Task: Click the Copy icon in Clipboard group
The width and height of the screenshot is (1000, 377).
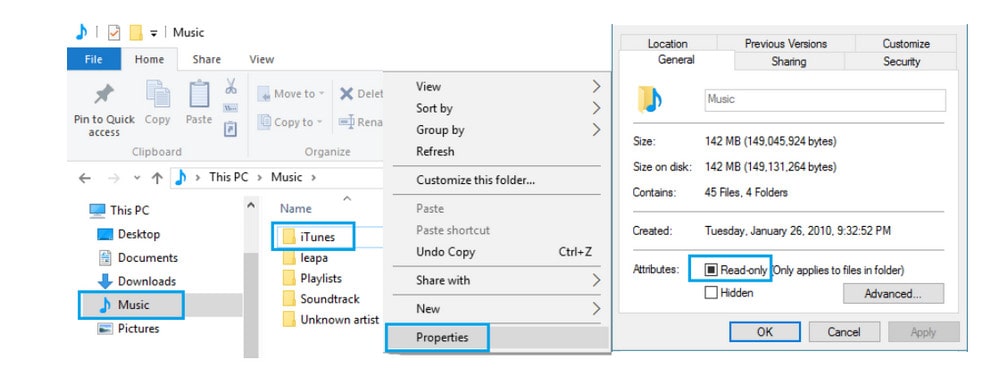Action: click(158, 94)
